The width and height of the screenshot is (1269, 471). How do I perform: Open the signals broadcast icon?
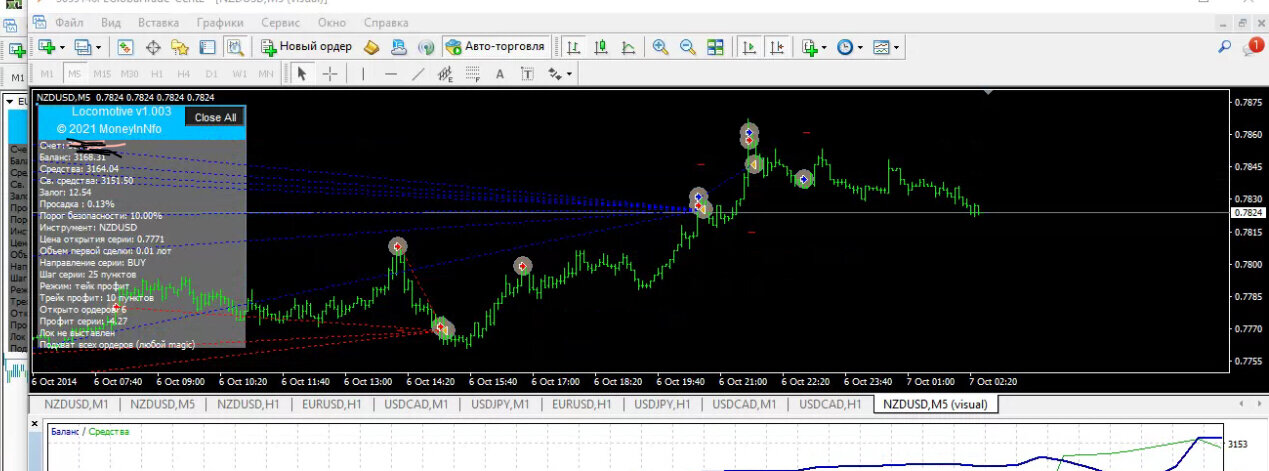click(426, 47)
